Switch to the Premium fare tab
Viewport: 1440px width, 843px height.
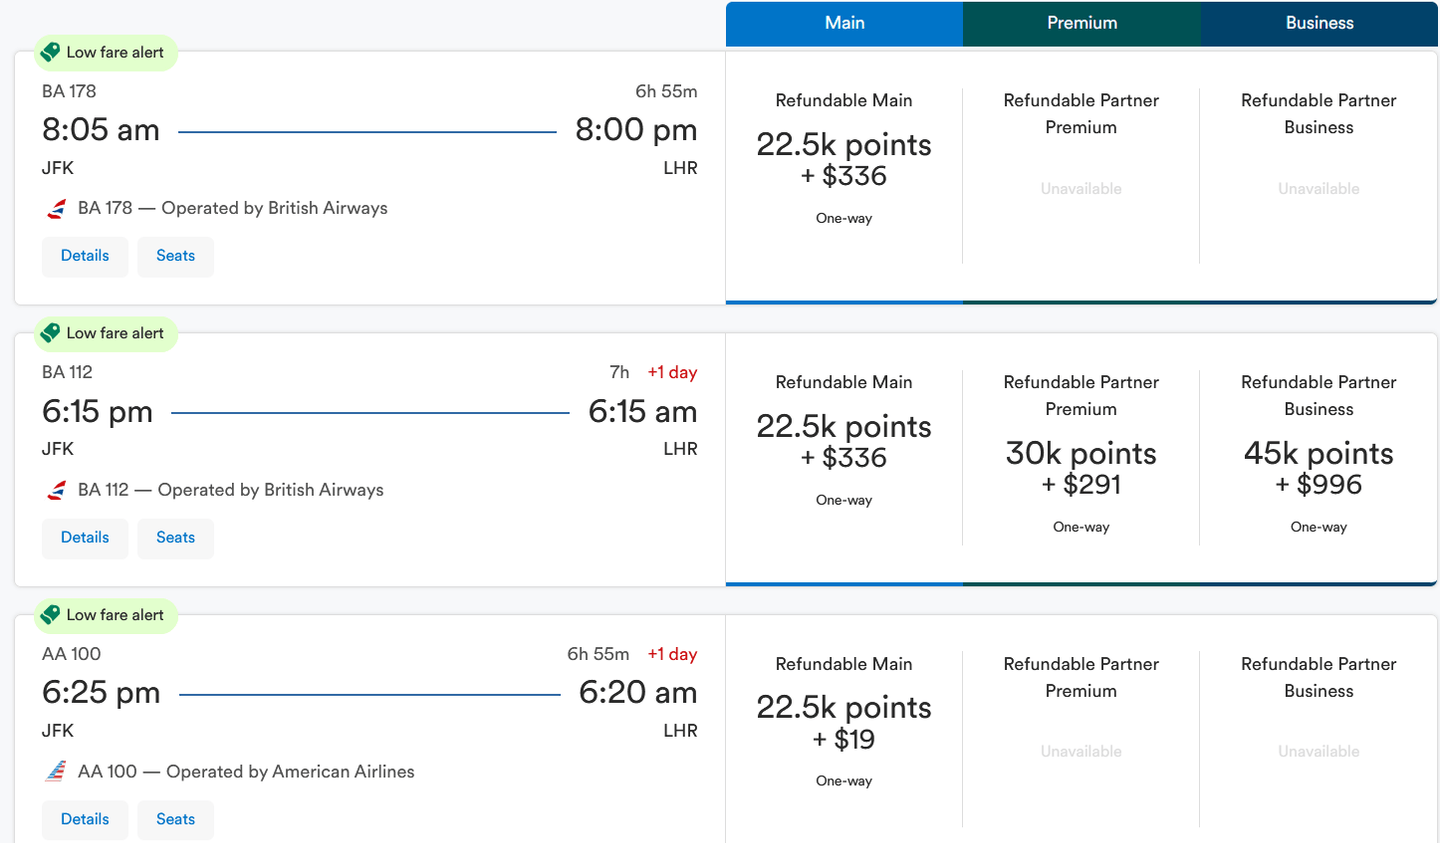click(x=1082, y=23)
